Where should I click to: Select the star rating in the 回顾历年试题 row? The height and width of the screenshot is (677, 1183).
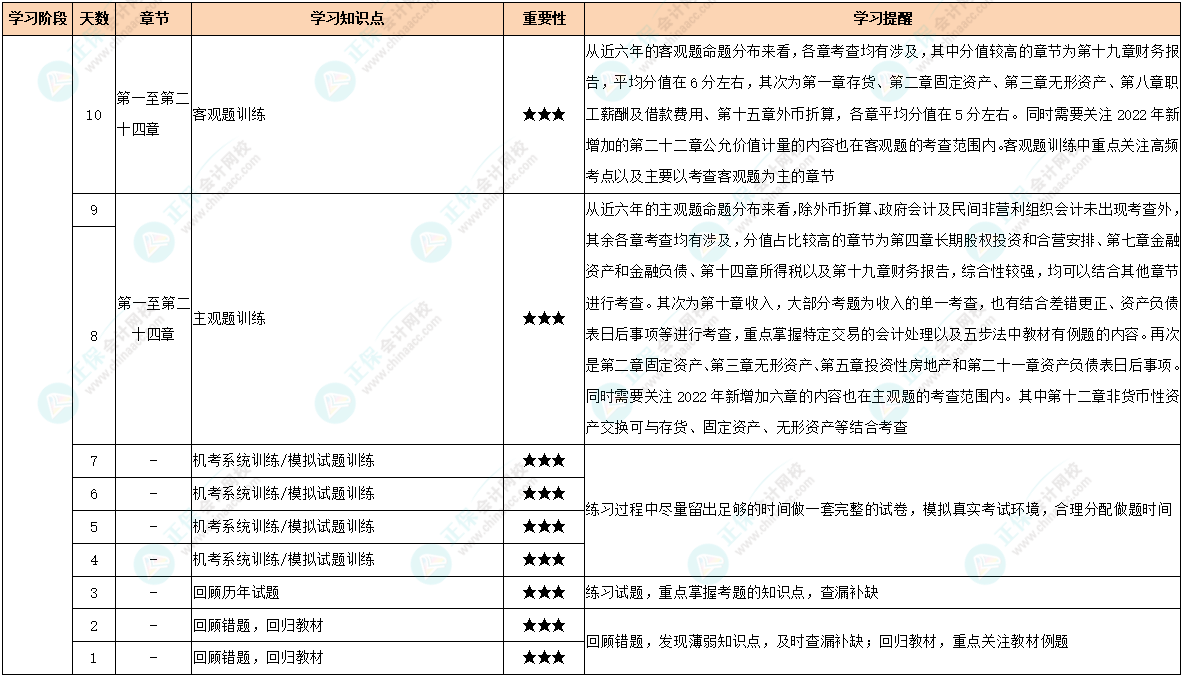(x=543, y=593)
